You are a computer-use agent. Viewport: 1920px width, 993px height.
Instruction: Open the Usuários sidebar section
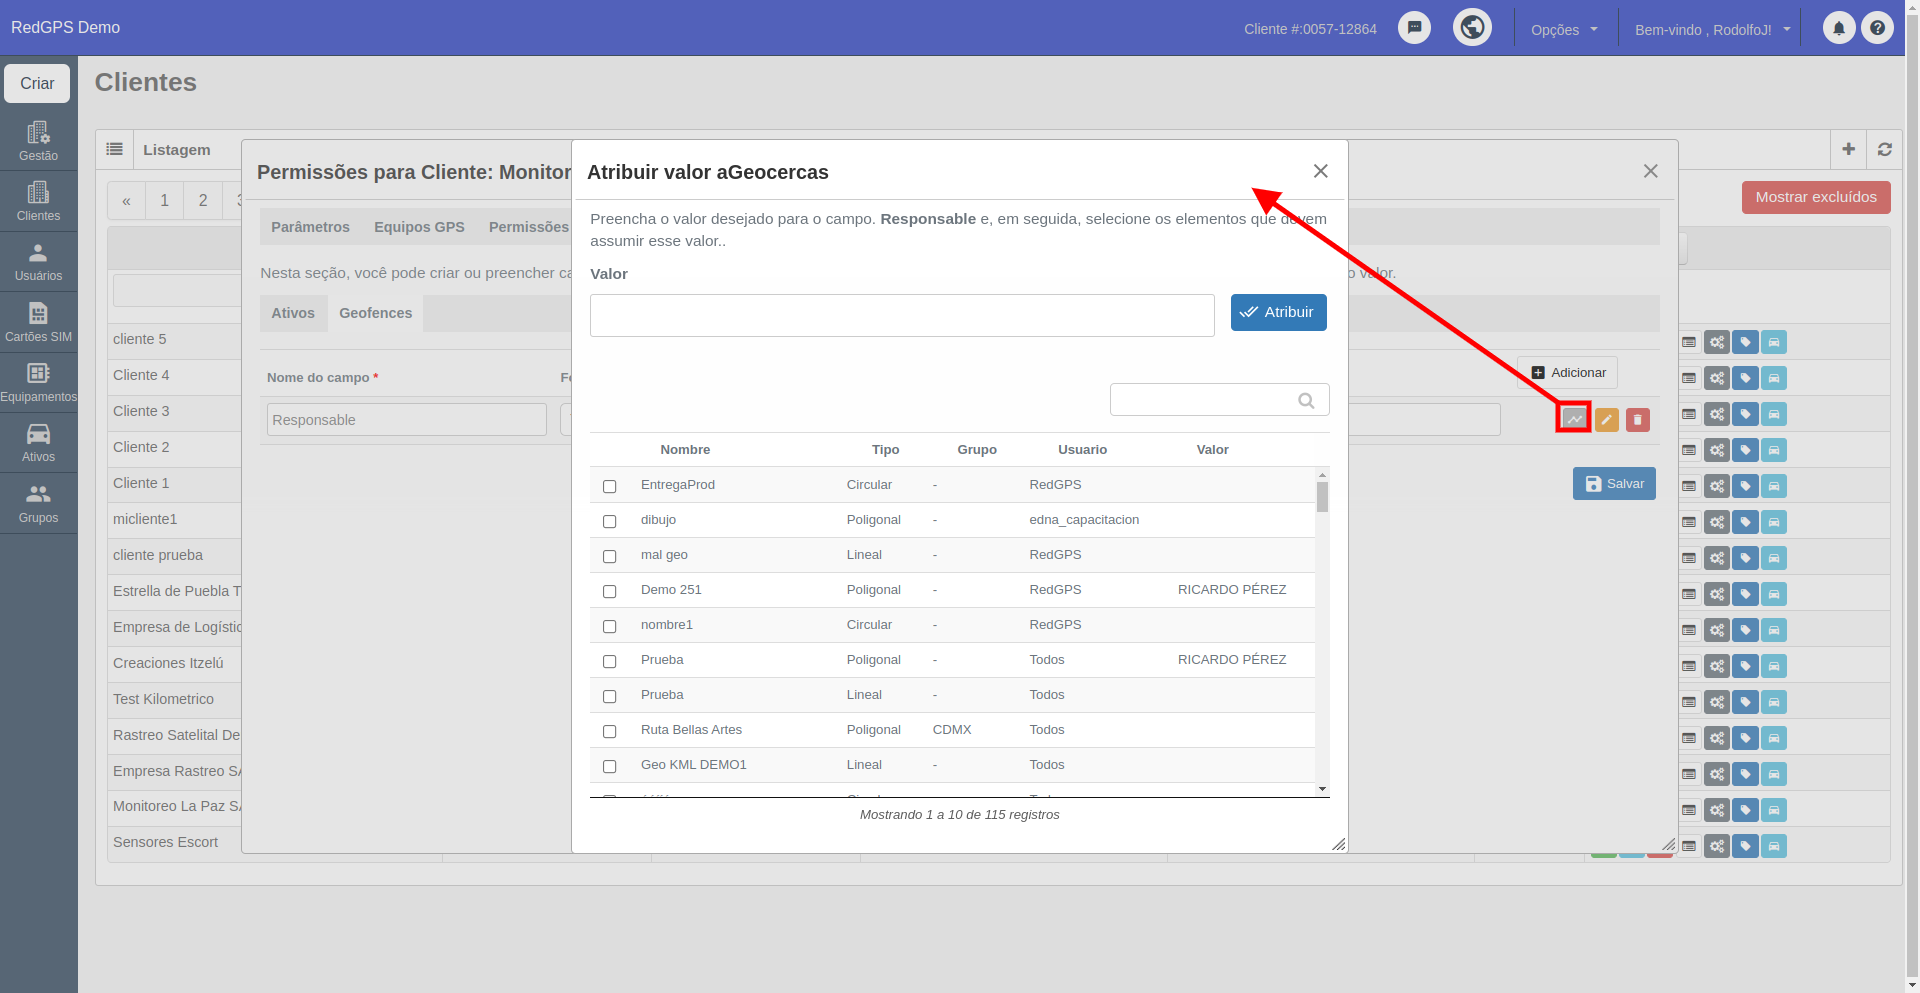pos(38,262)
